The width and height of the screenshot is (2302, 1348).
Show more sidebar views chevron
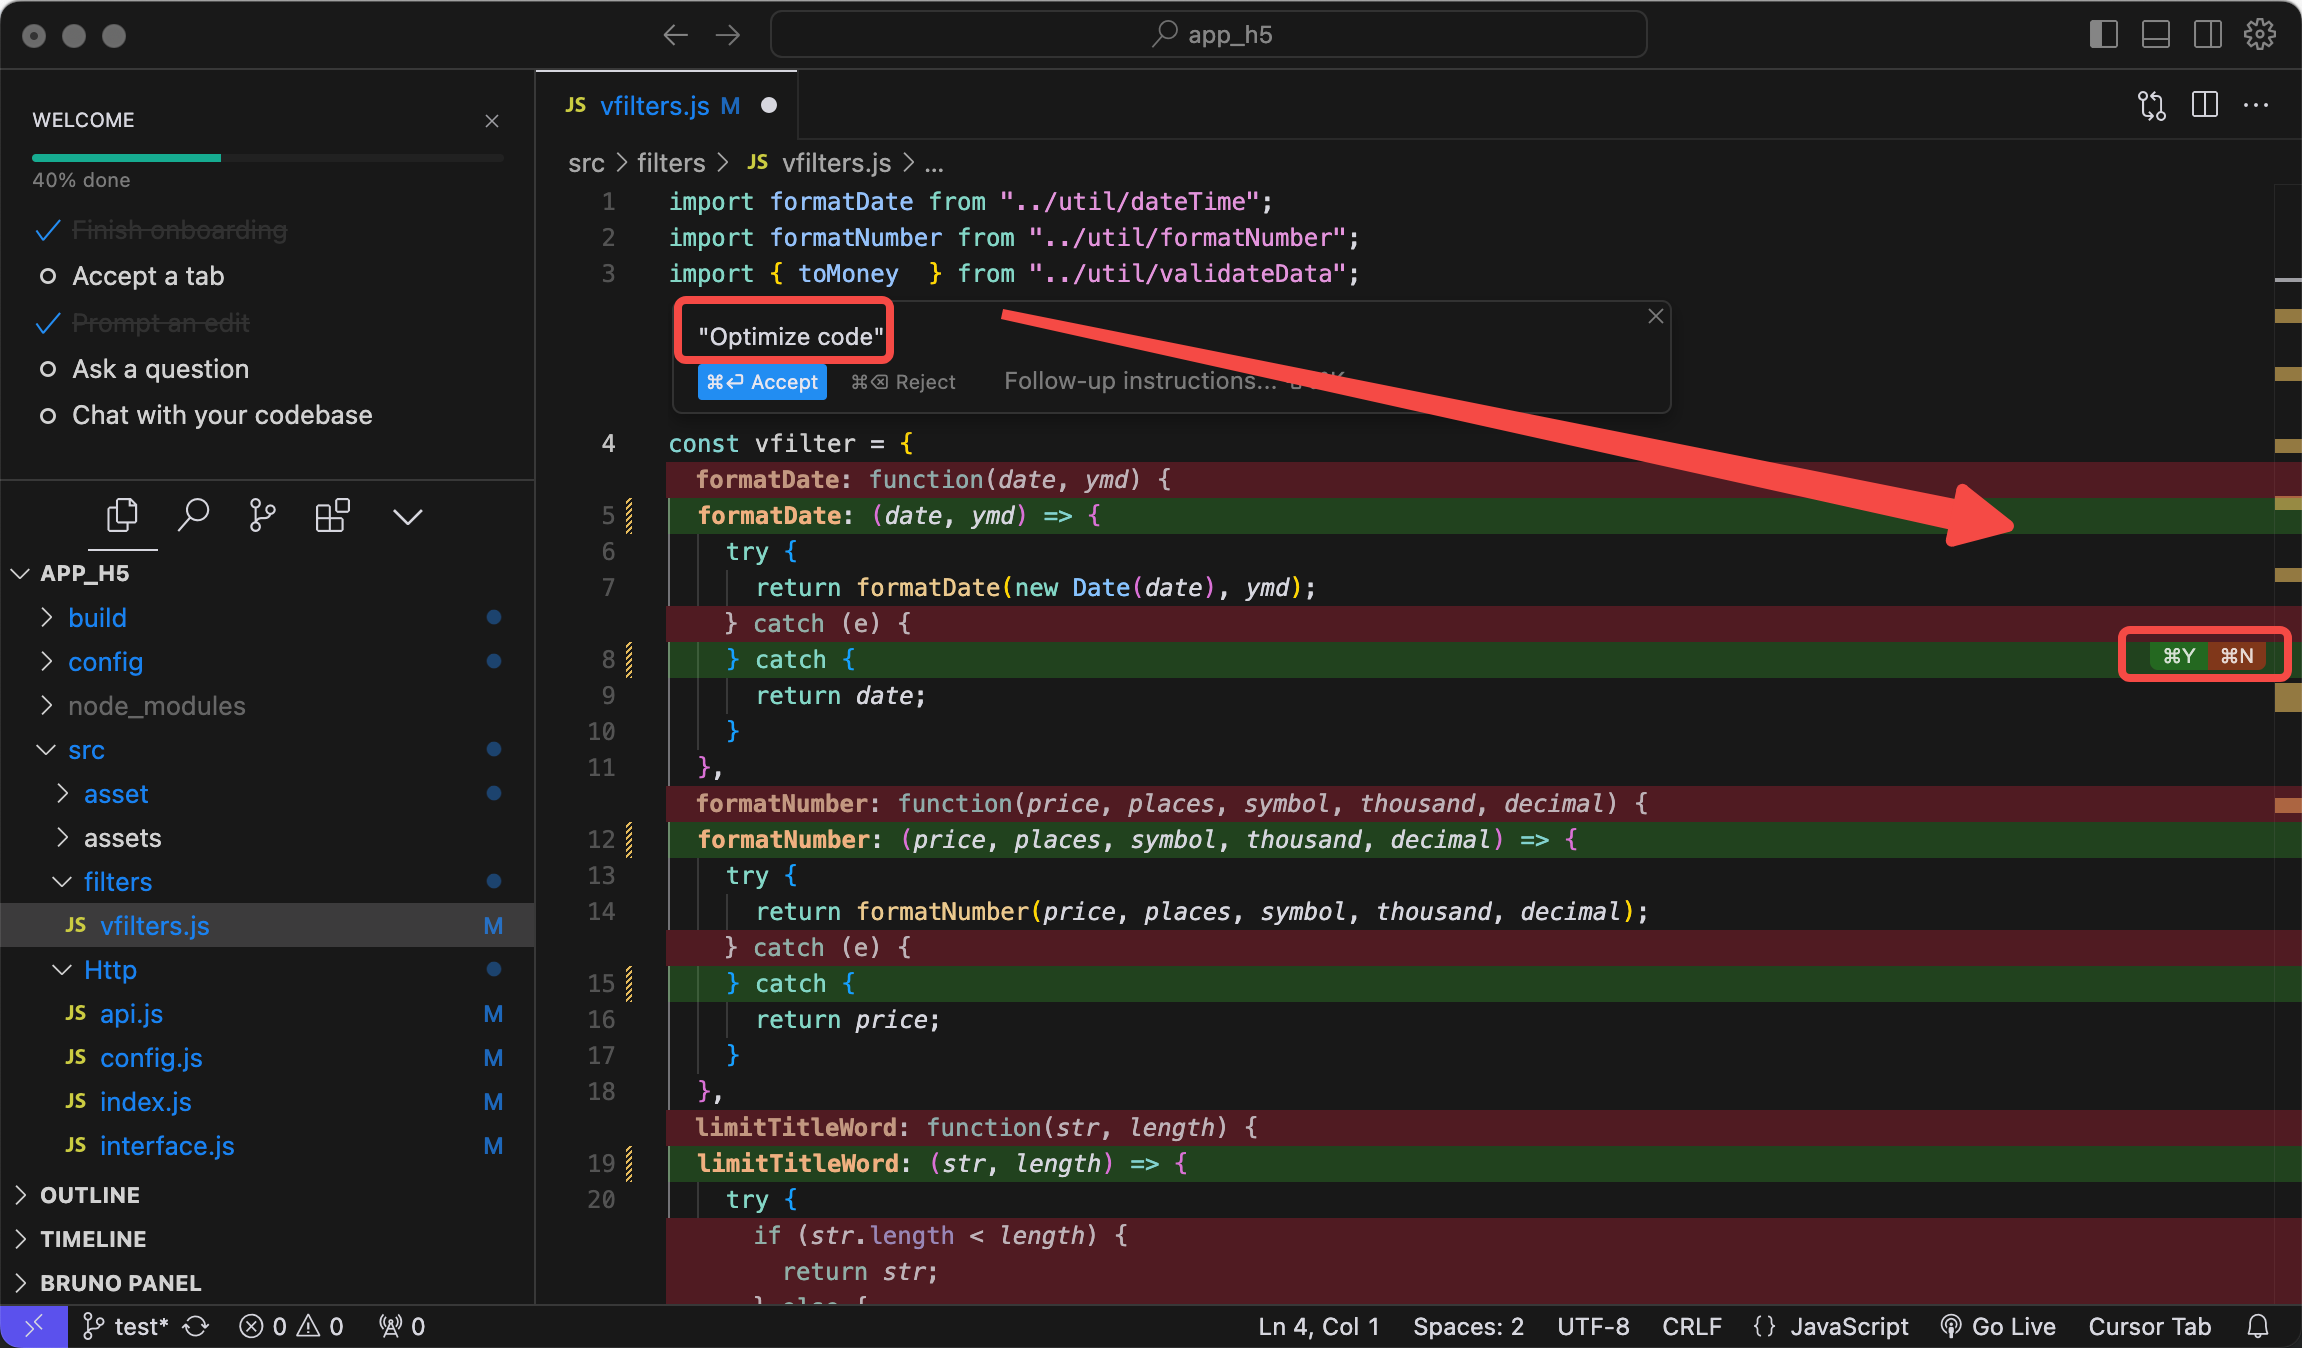pyautogui.click(x=407, y=517)
